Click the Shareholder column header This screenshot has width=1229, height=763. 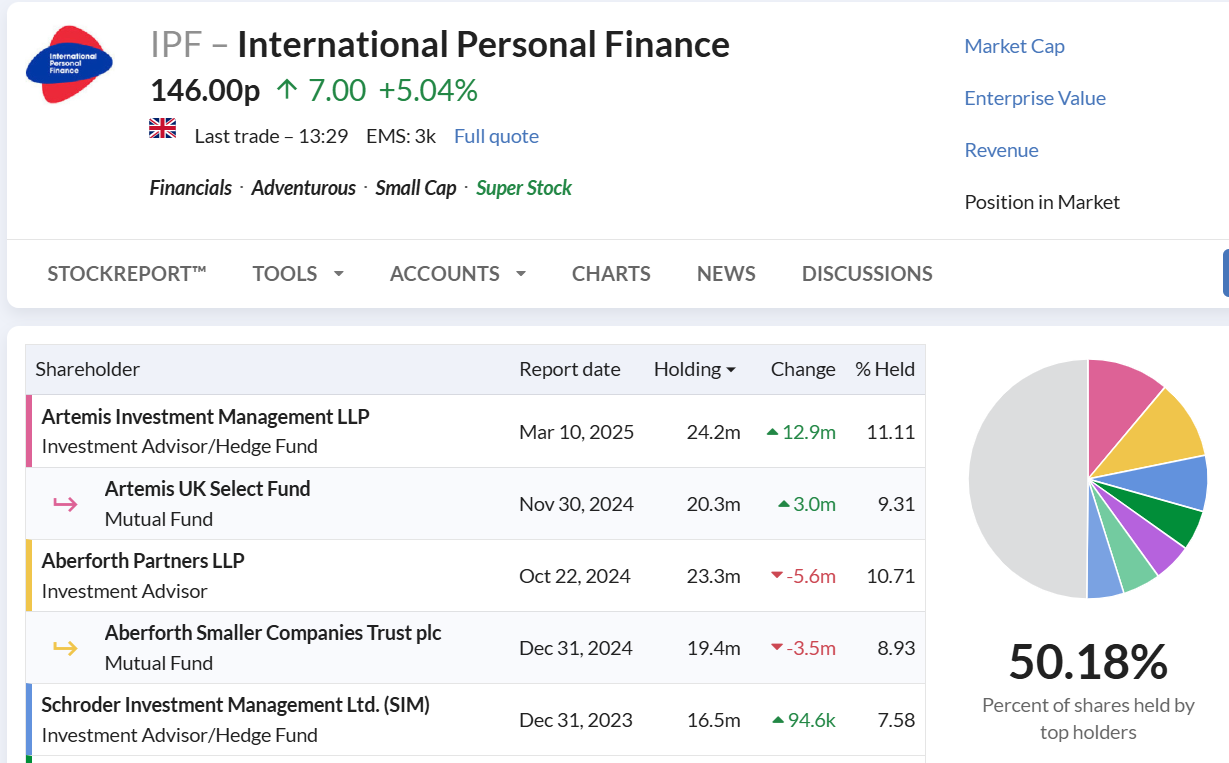(x=88, y=369)
